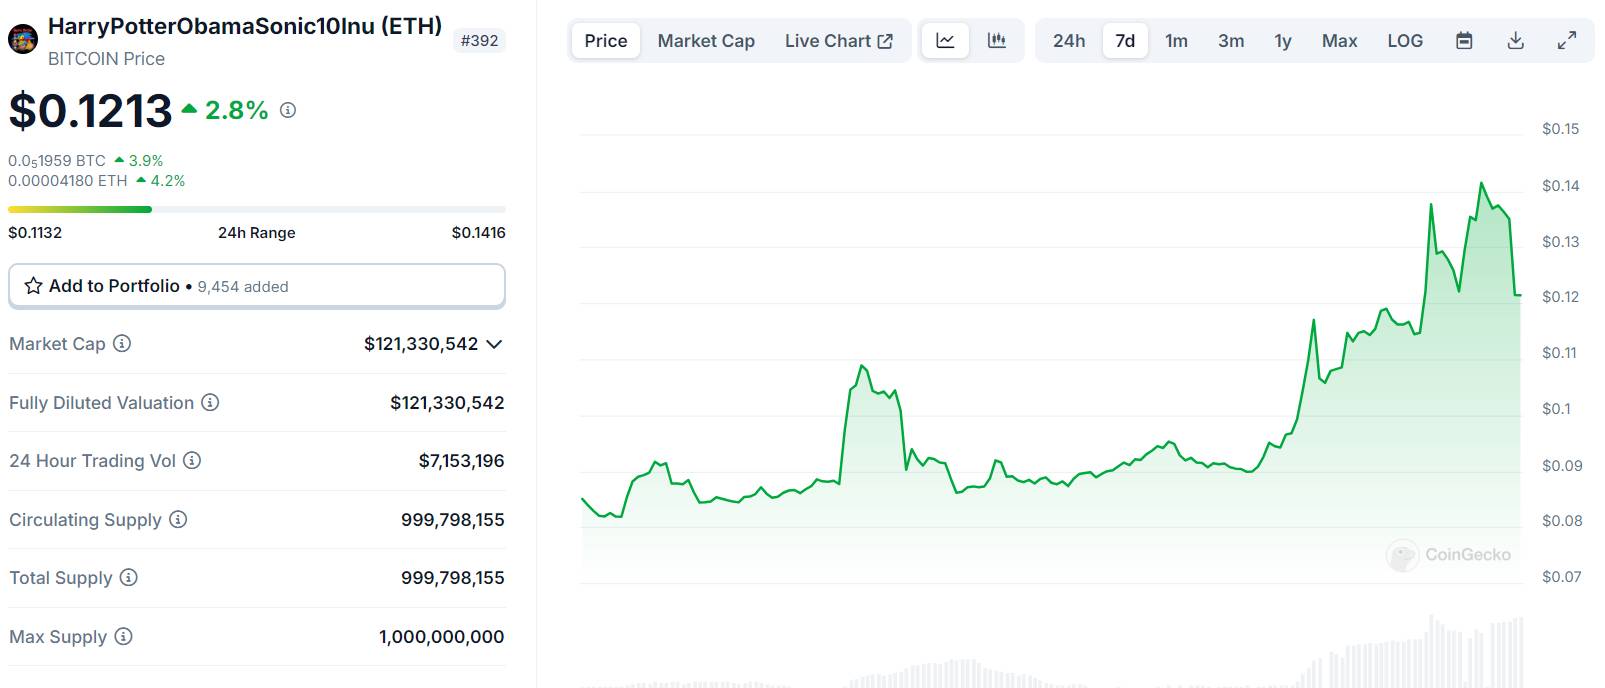Viewport: 1605px width, 688px height.
Task: Set chart range to 24h
Action: [x=1069, y=41]
